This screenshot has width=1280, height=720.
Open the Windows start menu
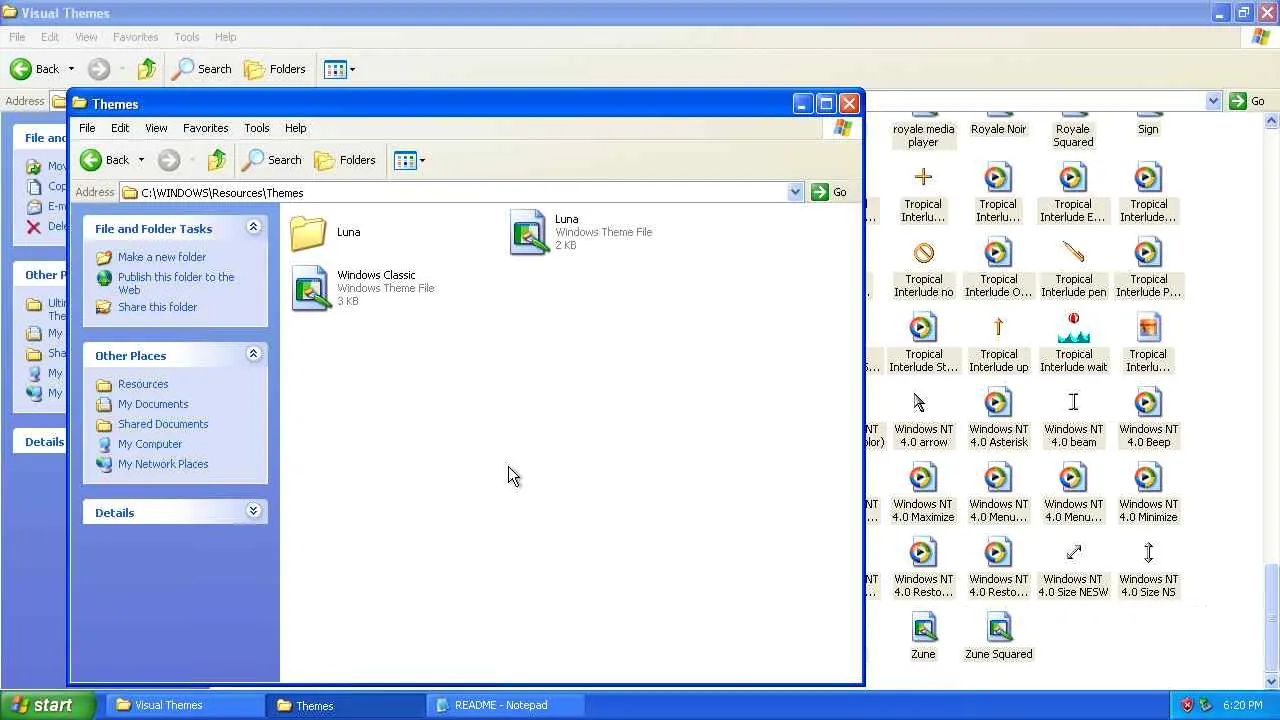[x=49, y=705]
